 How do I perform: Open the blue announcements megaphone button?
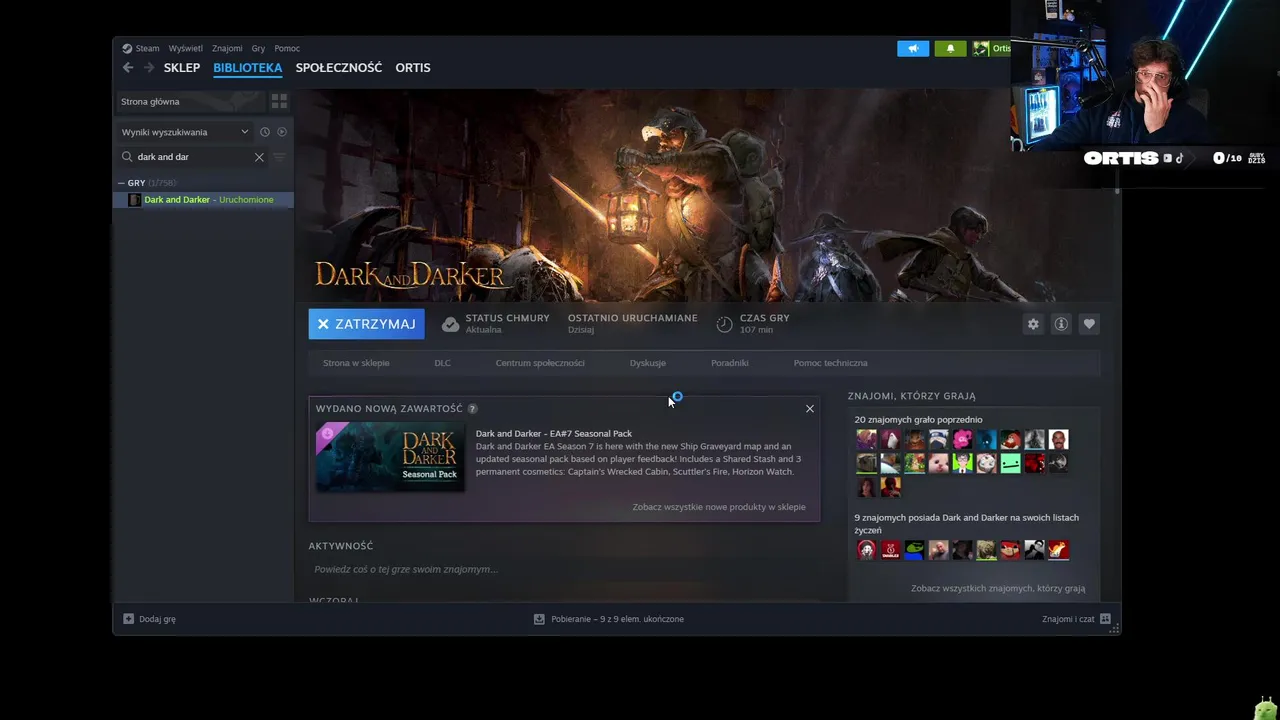click(913, 48)
